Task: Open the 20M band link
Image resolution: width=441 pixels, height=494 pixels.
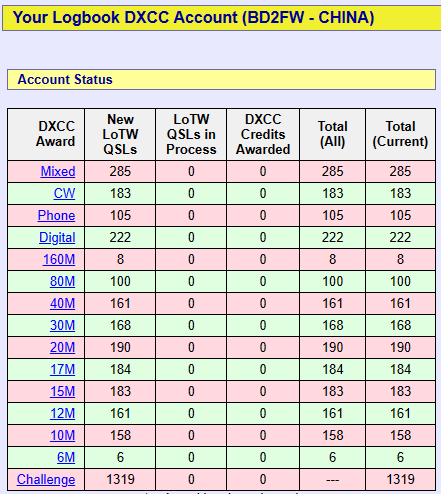Action: tap(63, 348)
